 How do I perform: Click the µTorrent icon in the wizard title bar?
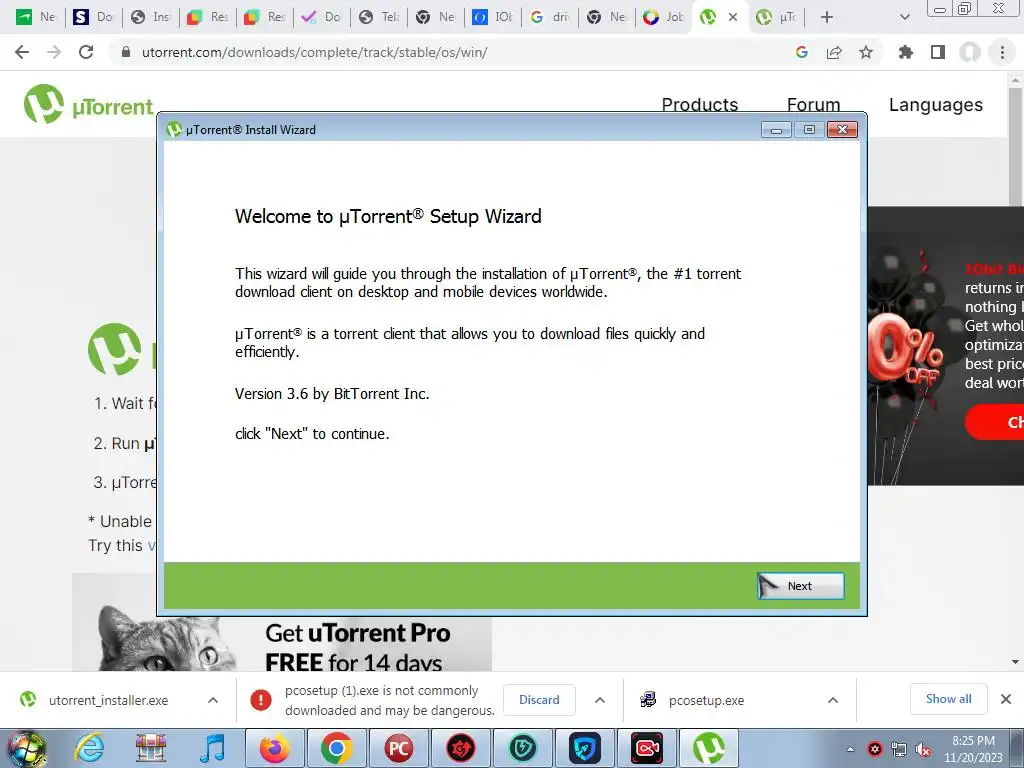[x=174, y=129]
